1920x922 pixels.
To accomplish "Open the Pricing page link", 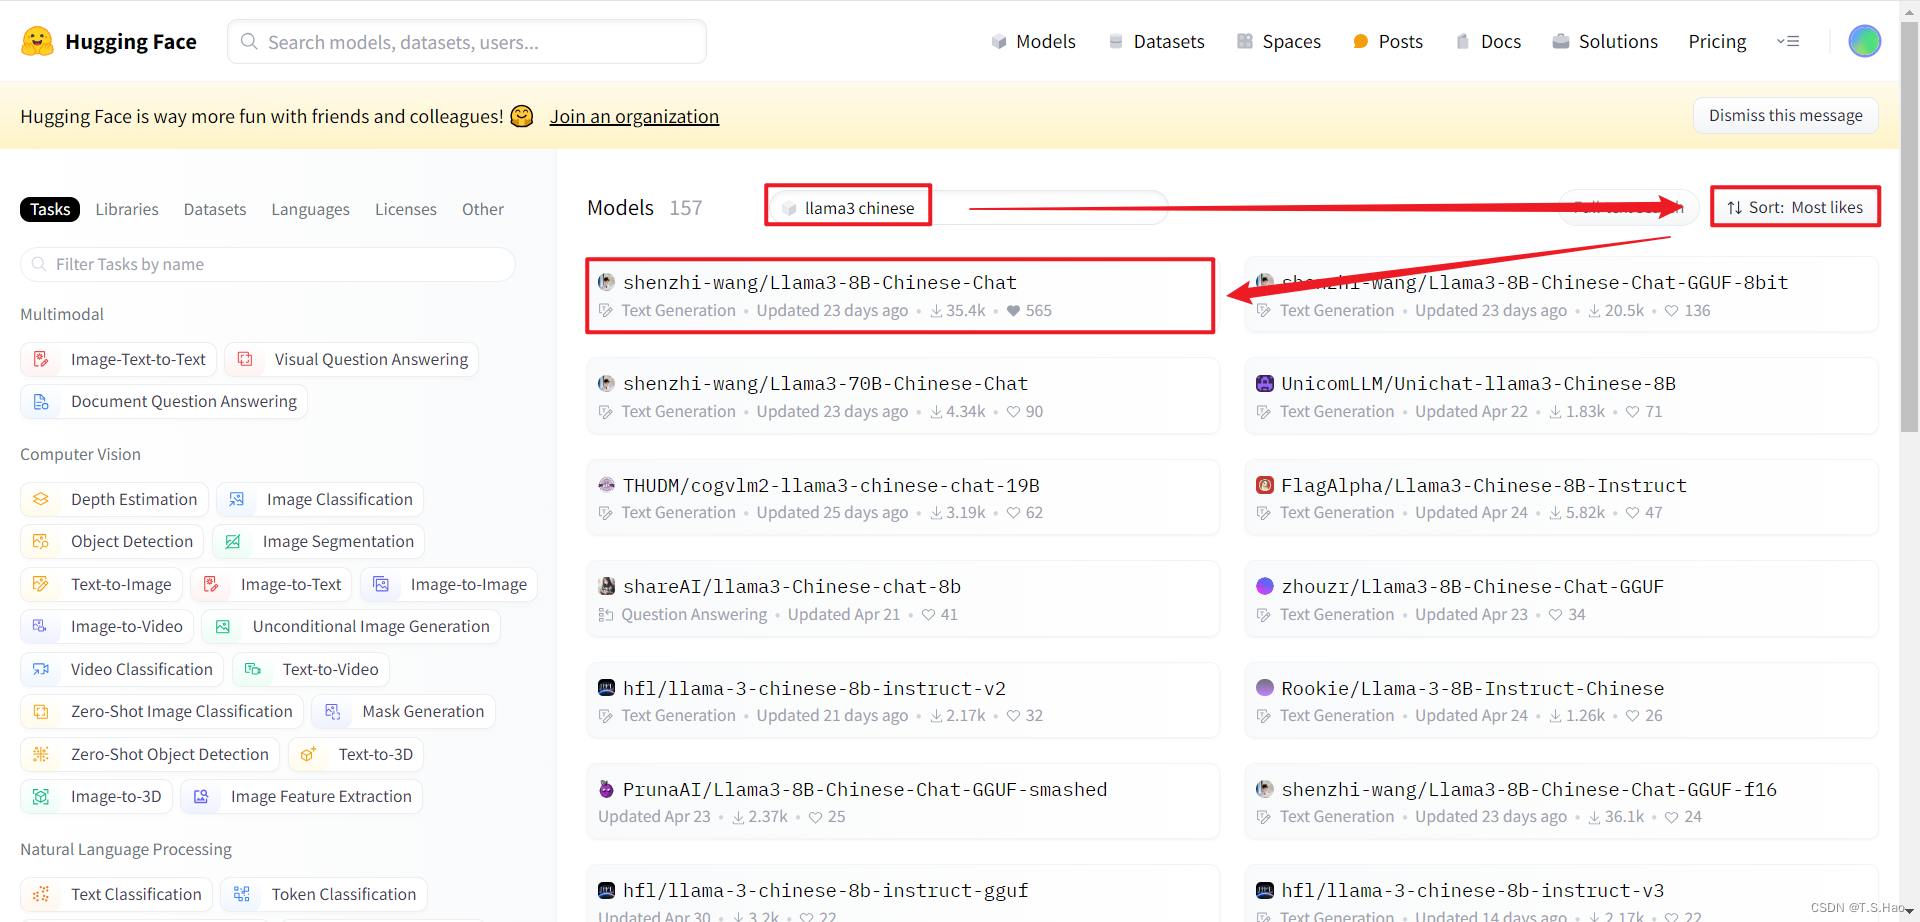I will (x=1717, y=41).
